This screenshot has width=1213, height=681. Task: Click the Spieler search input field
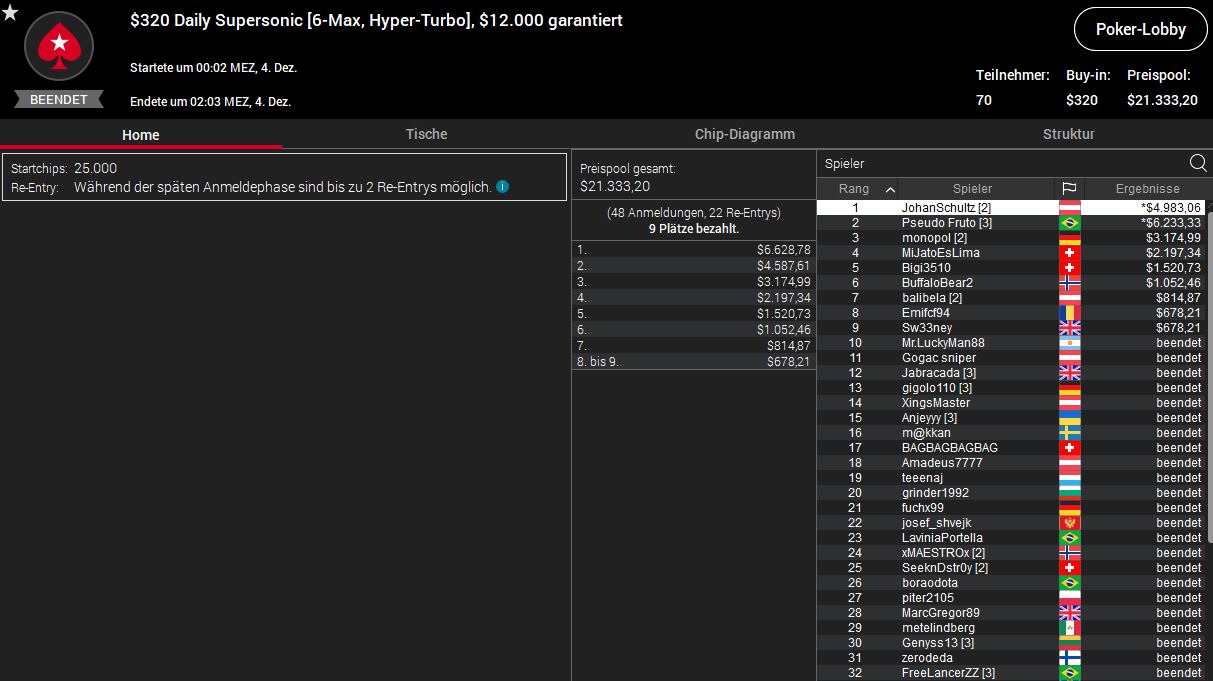[1000, 163]
